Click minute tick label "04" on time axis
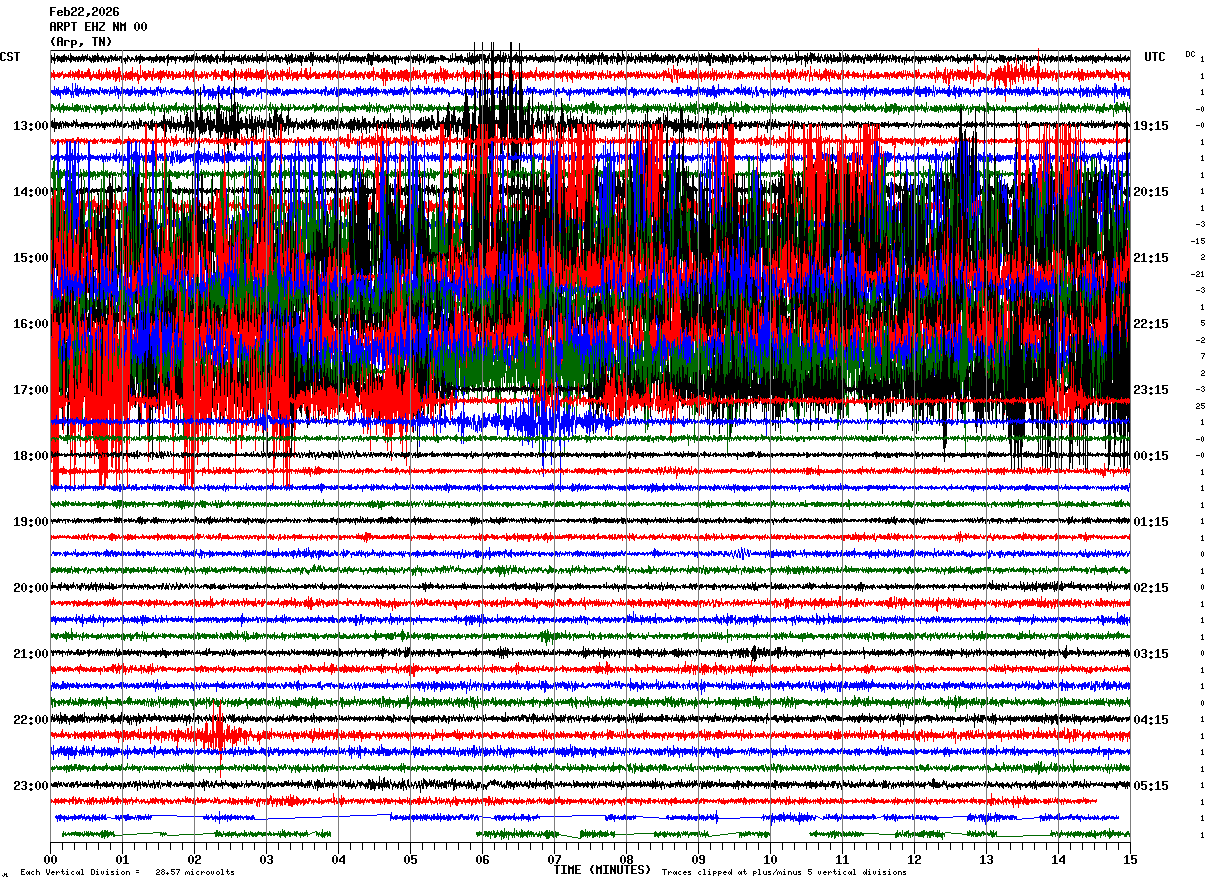1210x886 pixels. 338,859
